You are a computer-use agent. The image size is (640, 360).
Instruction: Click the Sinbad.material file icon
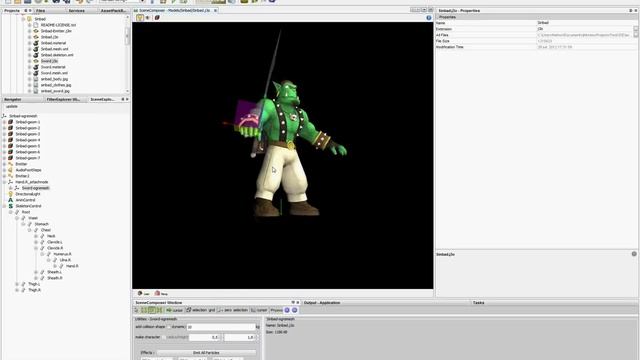coord(36,43)
